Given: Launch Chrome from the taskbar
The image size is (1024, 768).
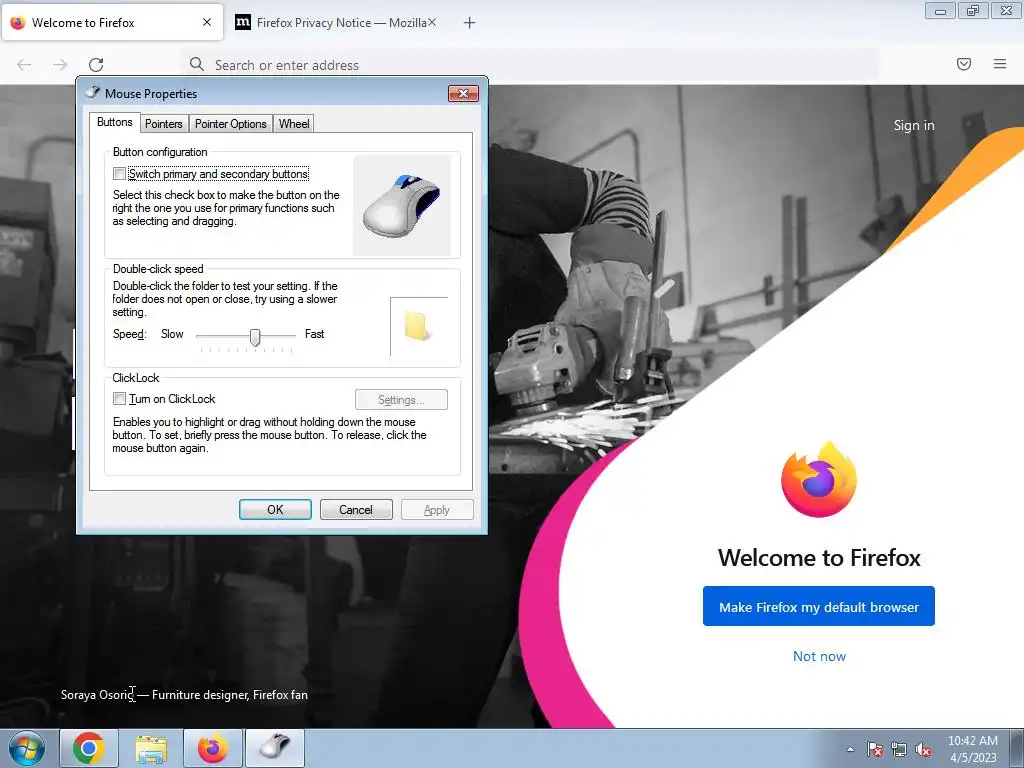Looking at the screenshot, I should tap(89, 748).
